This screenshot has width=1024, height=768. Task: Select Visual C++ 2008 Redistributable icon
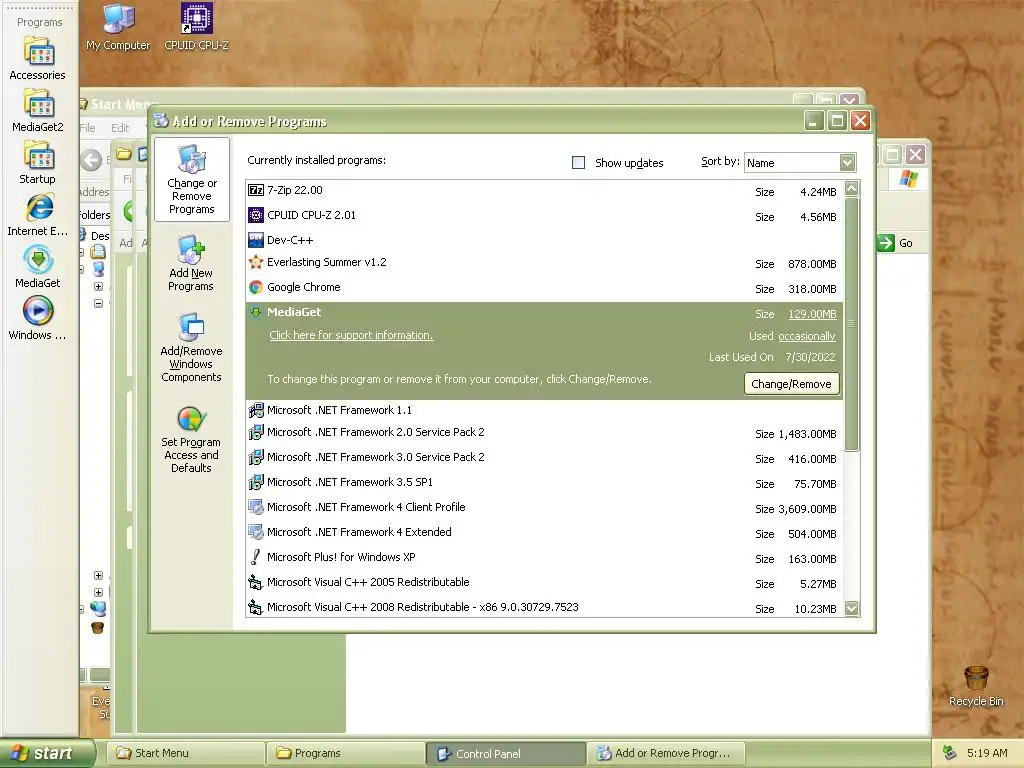coord(256,607)
